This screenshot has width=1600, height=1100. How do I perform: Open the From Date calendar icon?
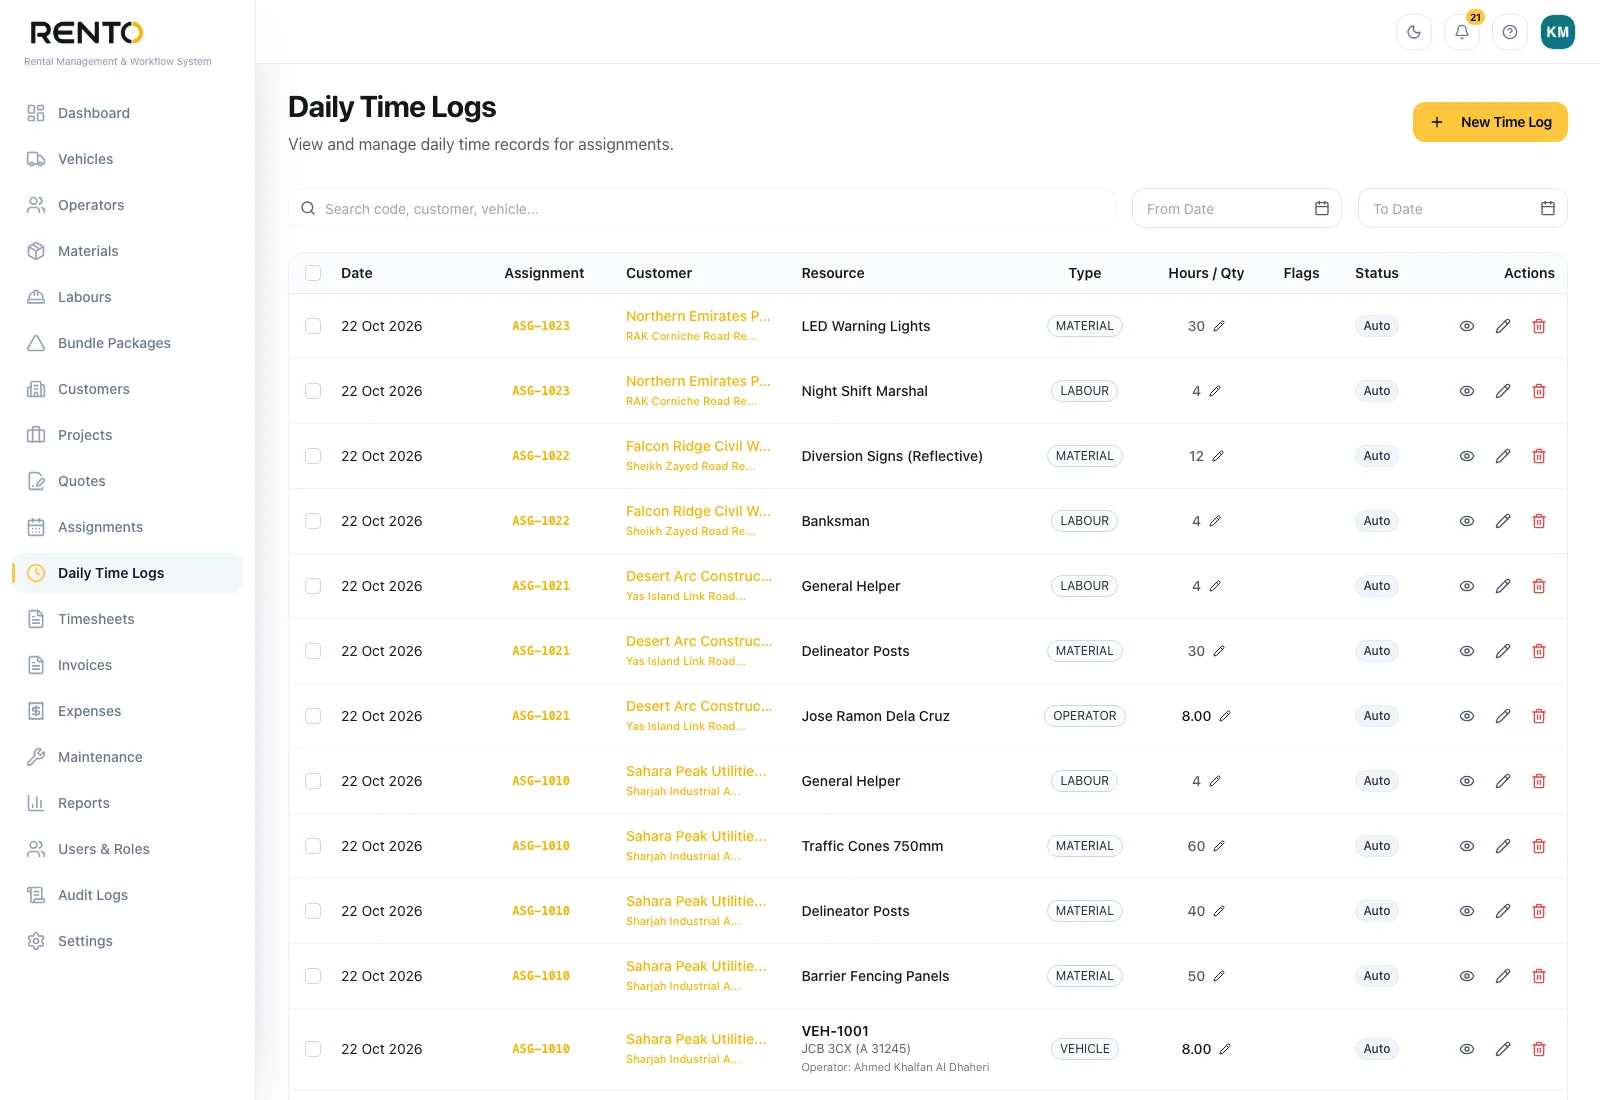click(x=1322, y=208)
